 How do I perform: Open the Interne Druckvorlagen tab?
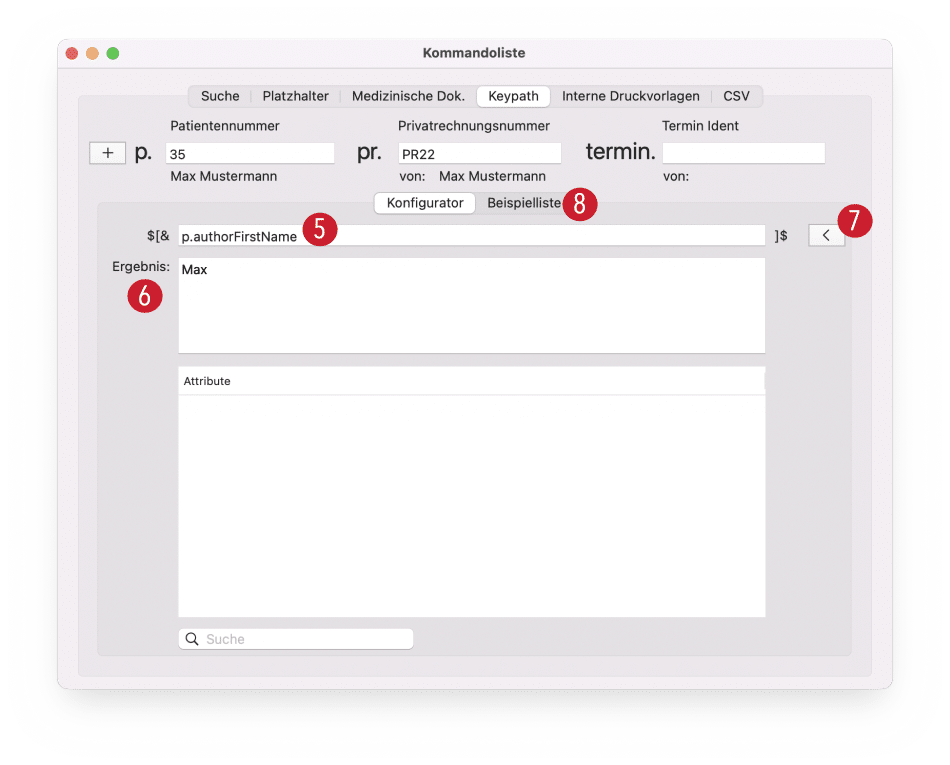click(631, 96)
